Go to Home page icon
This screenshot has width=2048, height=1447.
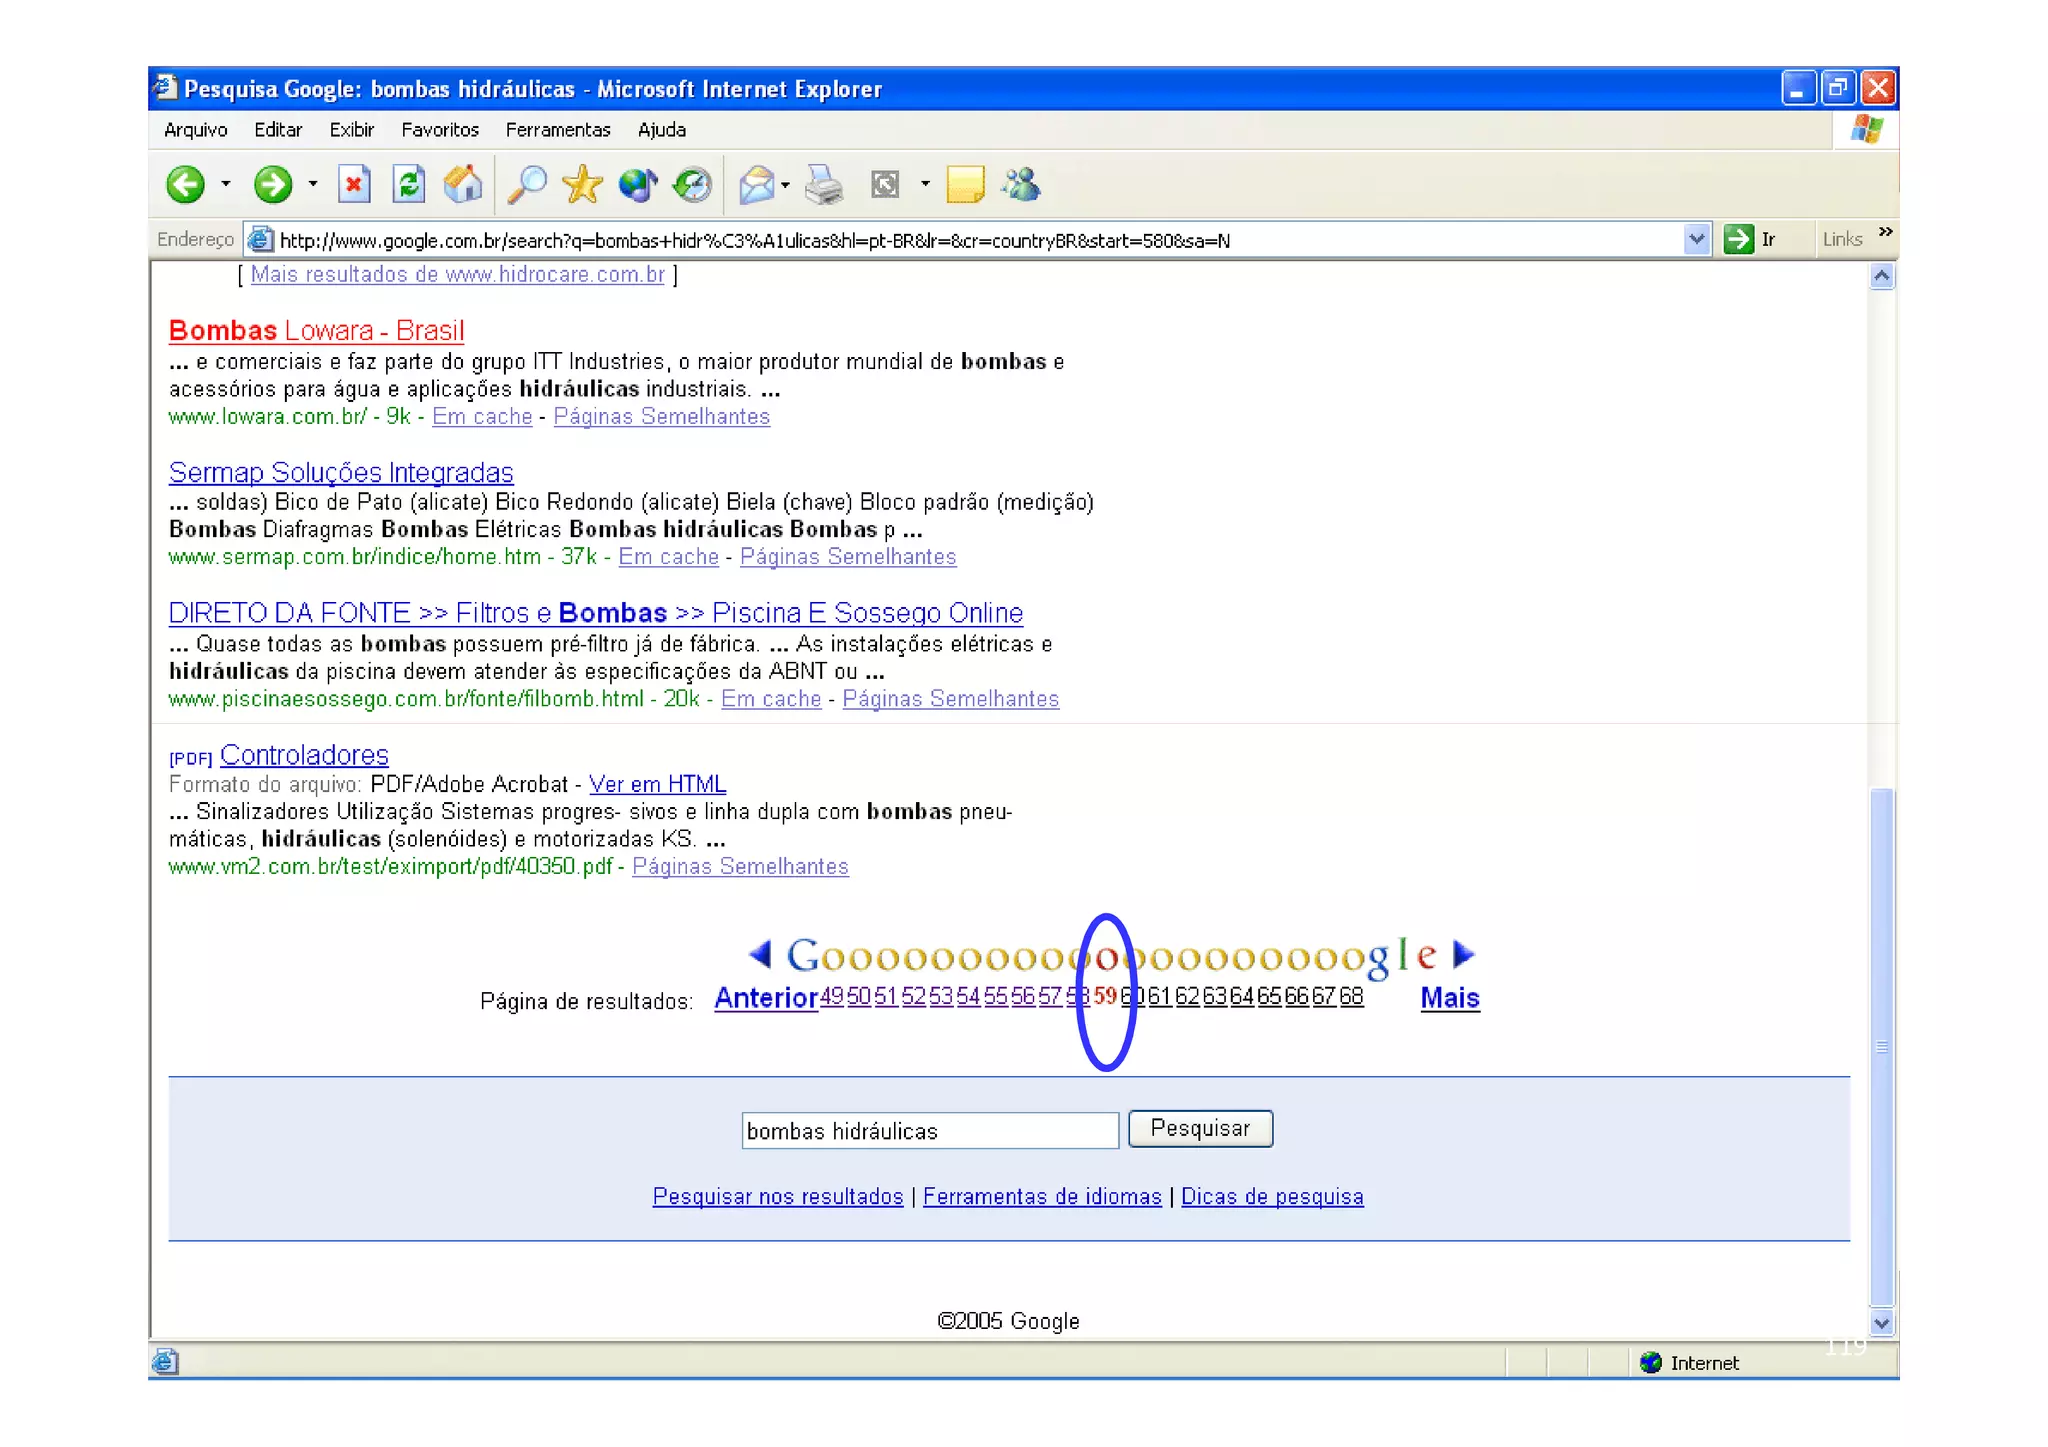click(462, 185)
